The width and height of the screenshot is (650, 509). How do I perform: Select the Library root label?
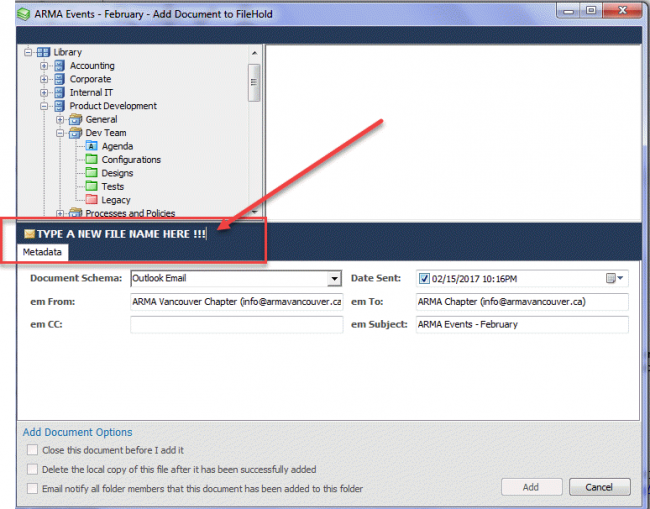pyautogui.click(x=68, y=52)
